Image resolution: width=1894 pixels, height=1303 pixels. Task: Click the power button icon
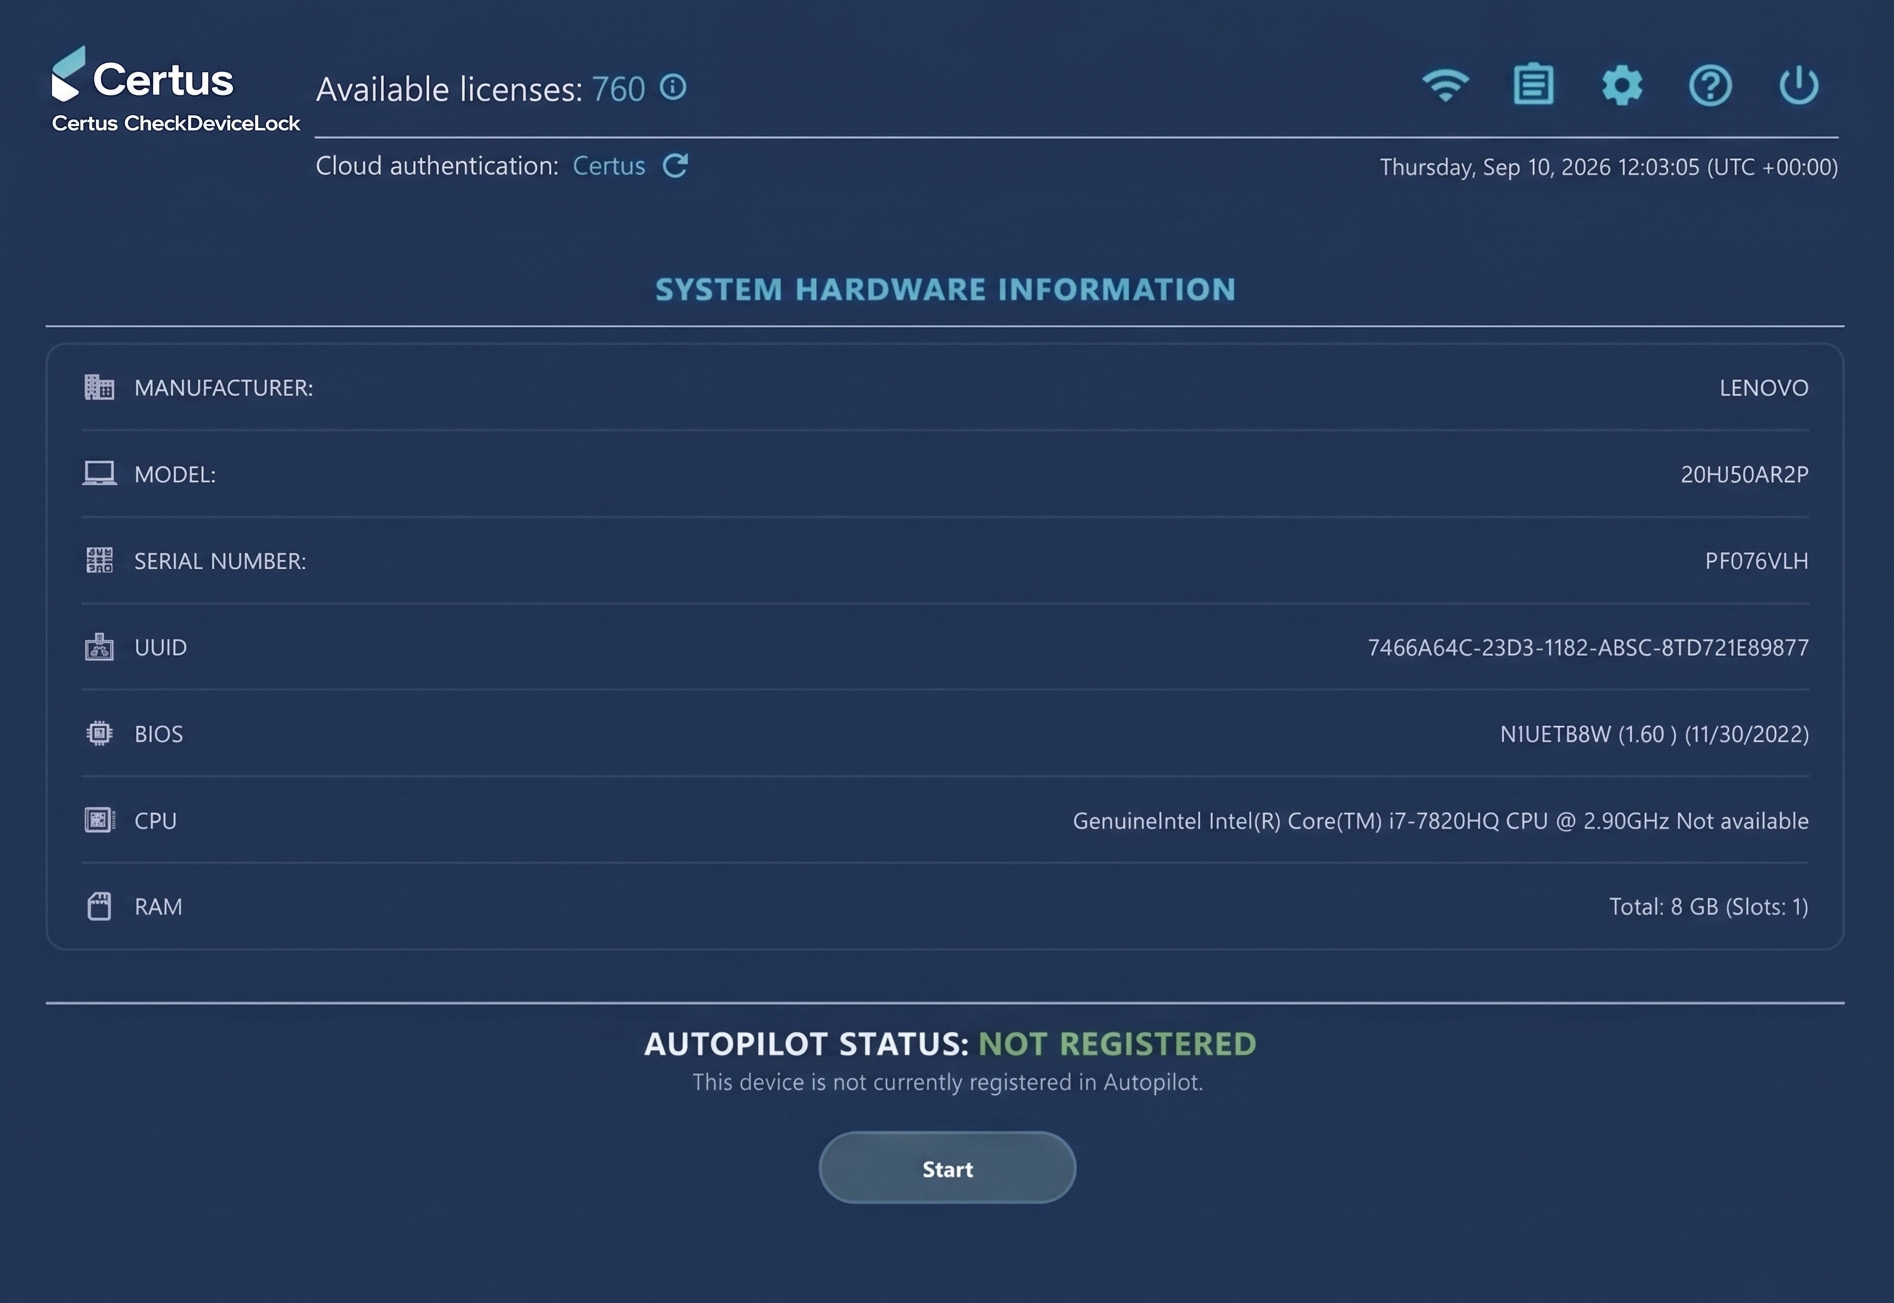coord(1798,85)
